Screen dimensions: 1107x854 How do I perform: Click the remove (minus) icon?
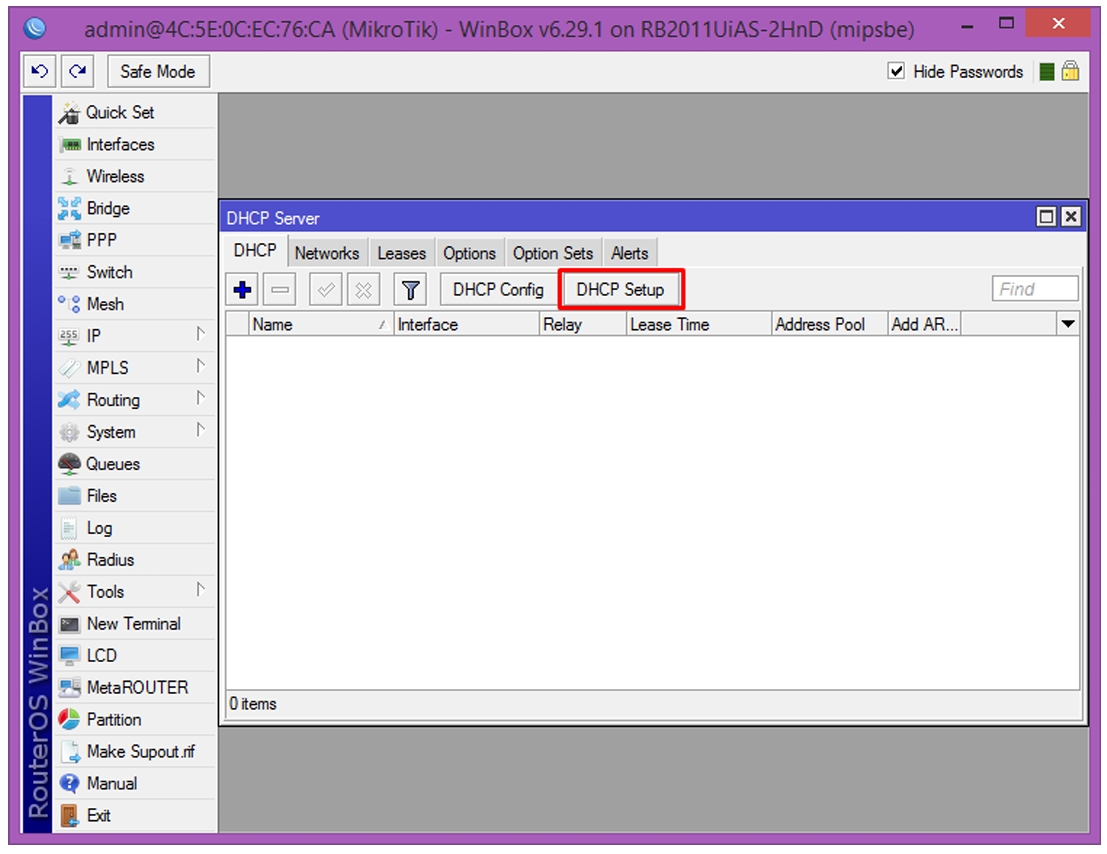tap(280, 289)
